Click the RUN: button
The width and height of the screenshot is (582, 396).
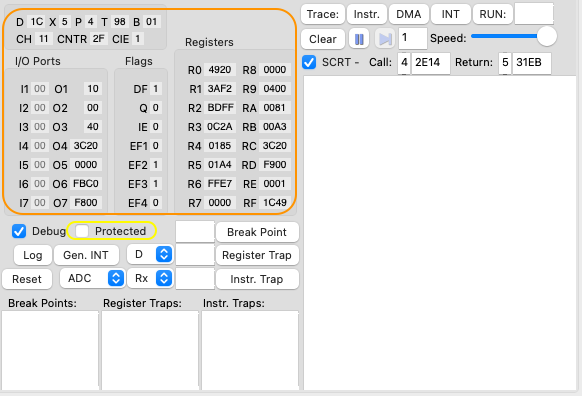[x=493, y=14]
